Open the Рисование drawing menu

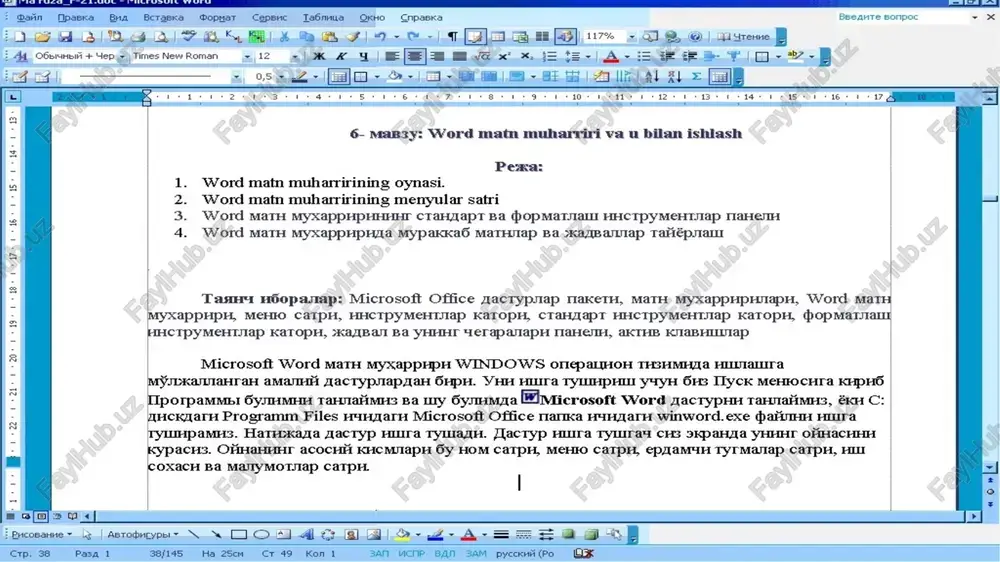[x=41, y=535]
